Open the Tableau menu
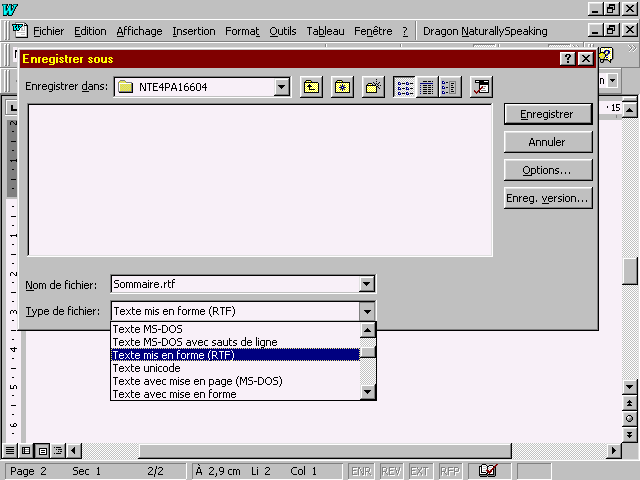 pyautogui.click(x=325, y=31)
